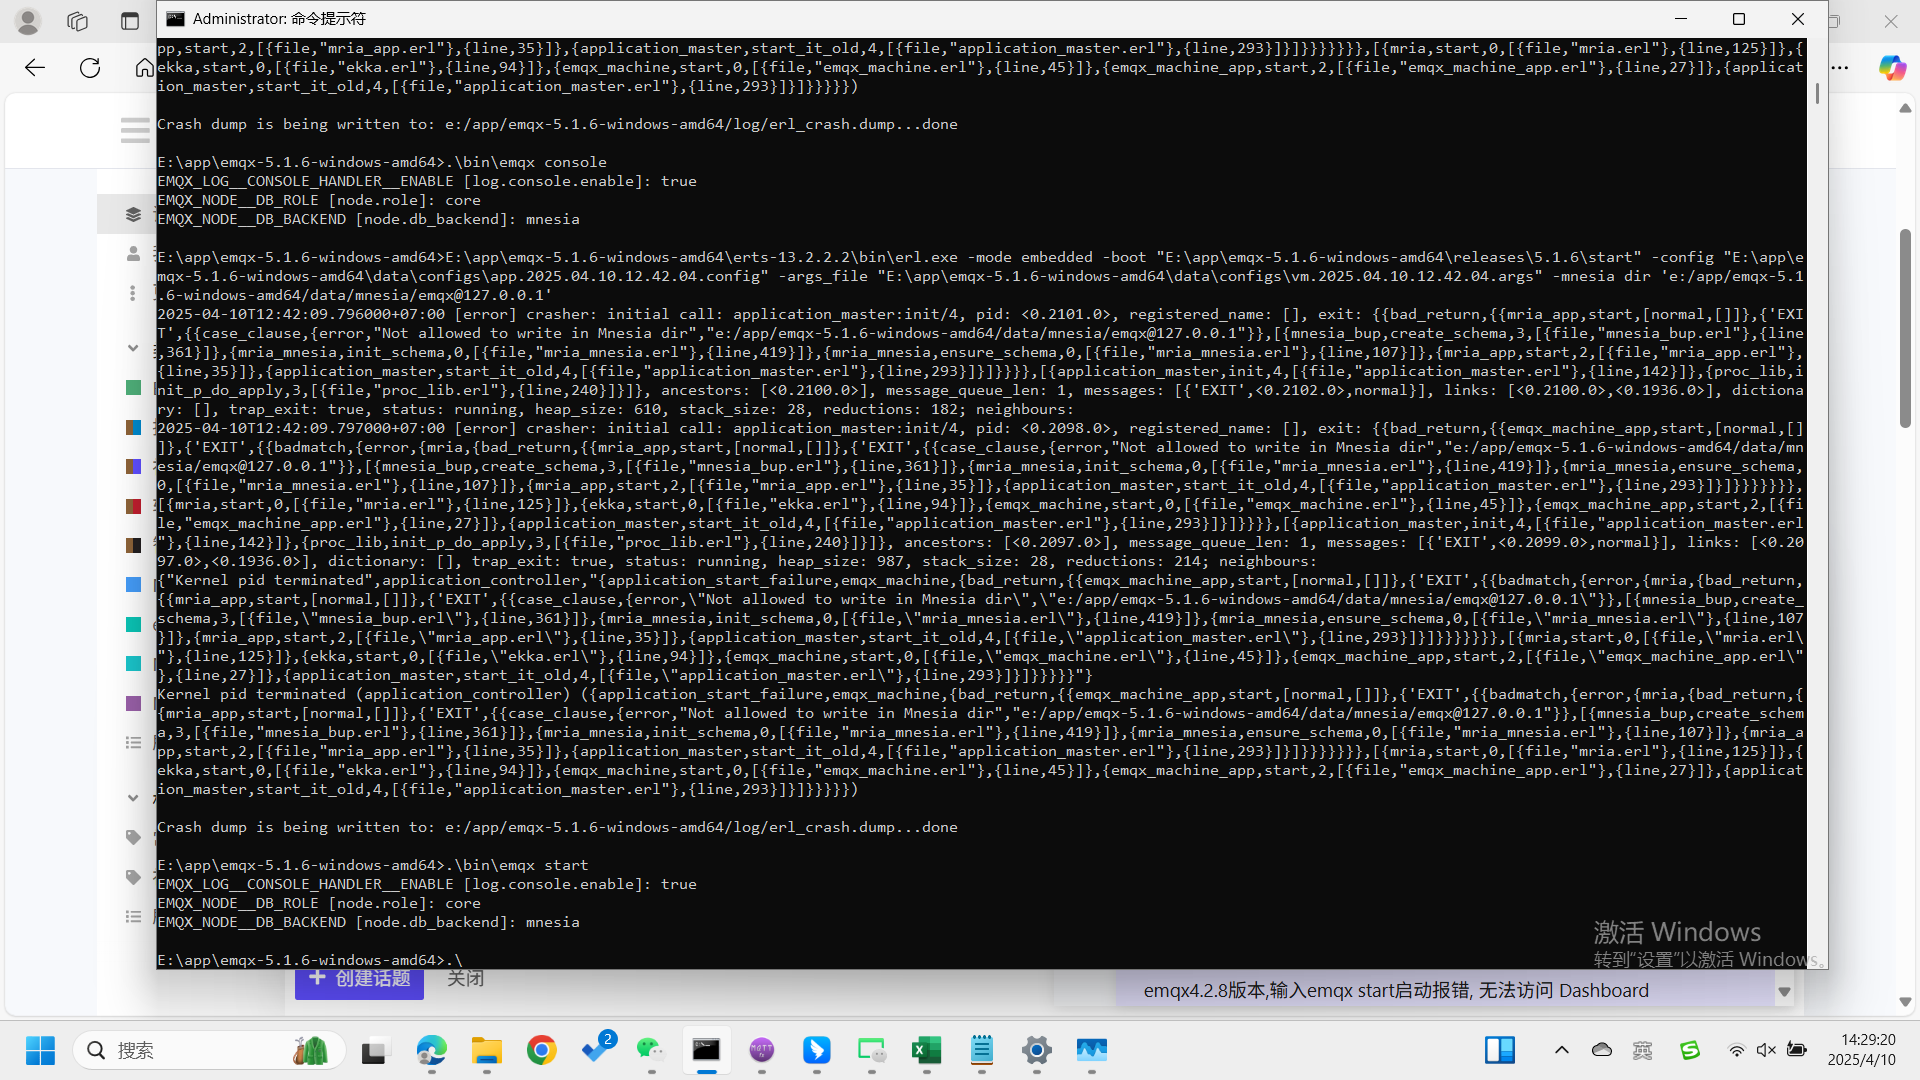Image resolution: width=1920 pixels, height=1080 pixels.
Task: Open the Copilot icon in browser
Action: [1891, 68]
